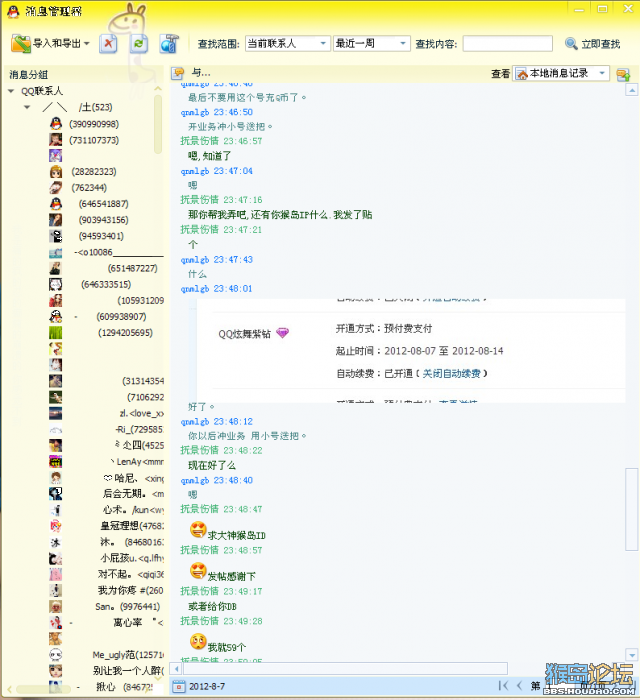
Task: Click the 立即查找 search button
Action: point(593,44)
